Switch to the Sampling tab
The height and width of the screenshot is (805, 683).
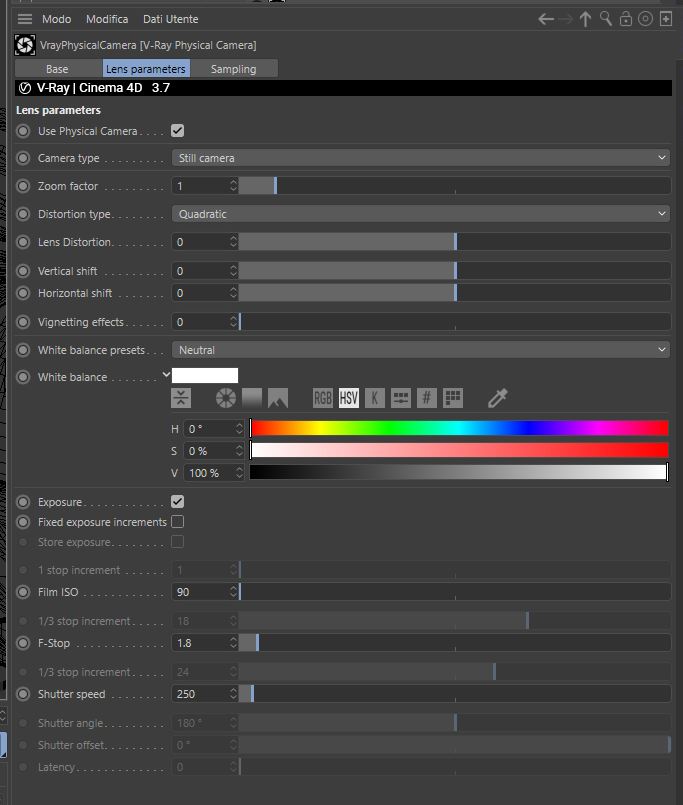point(234,69)
